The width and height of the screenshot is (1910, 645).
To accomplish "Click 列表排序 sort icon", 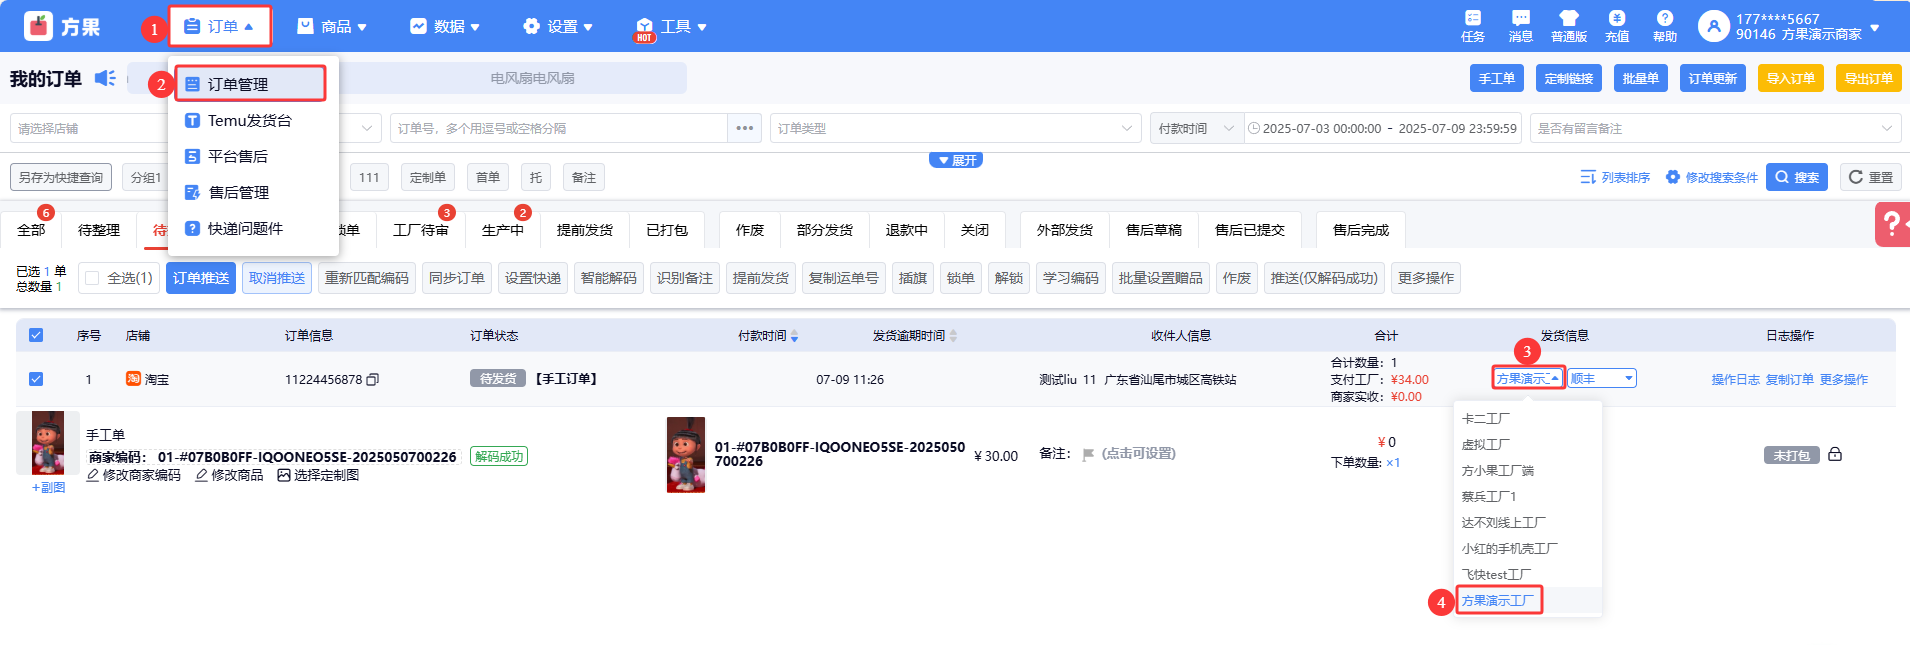I will click(x=1587, y=177).
